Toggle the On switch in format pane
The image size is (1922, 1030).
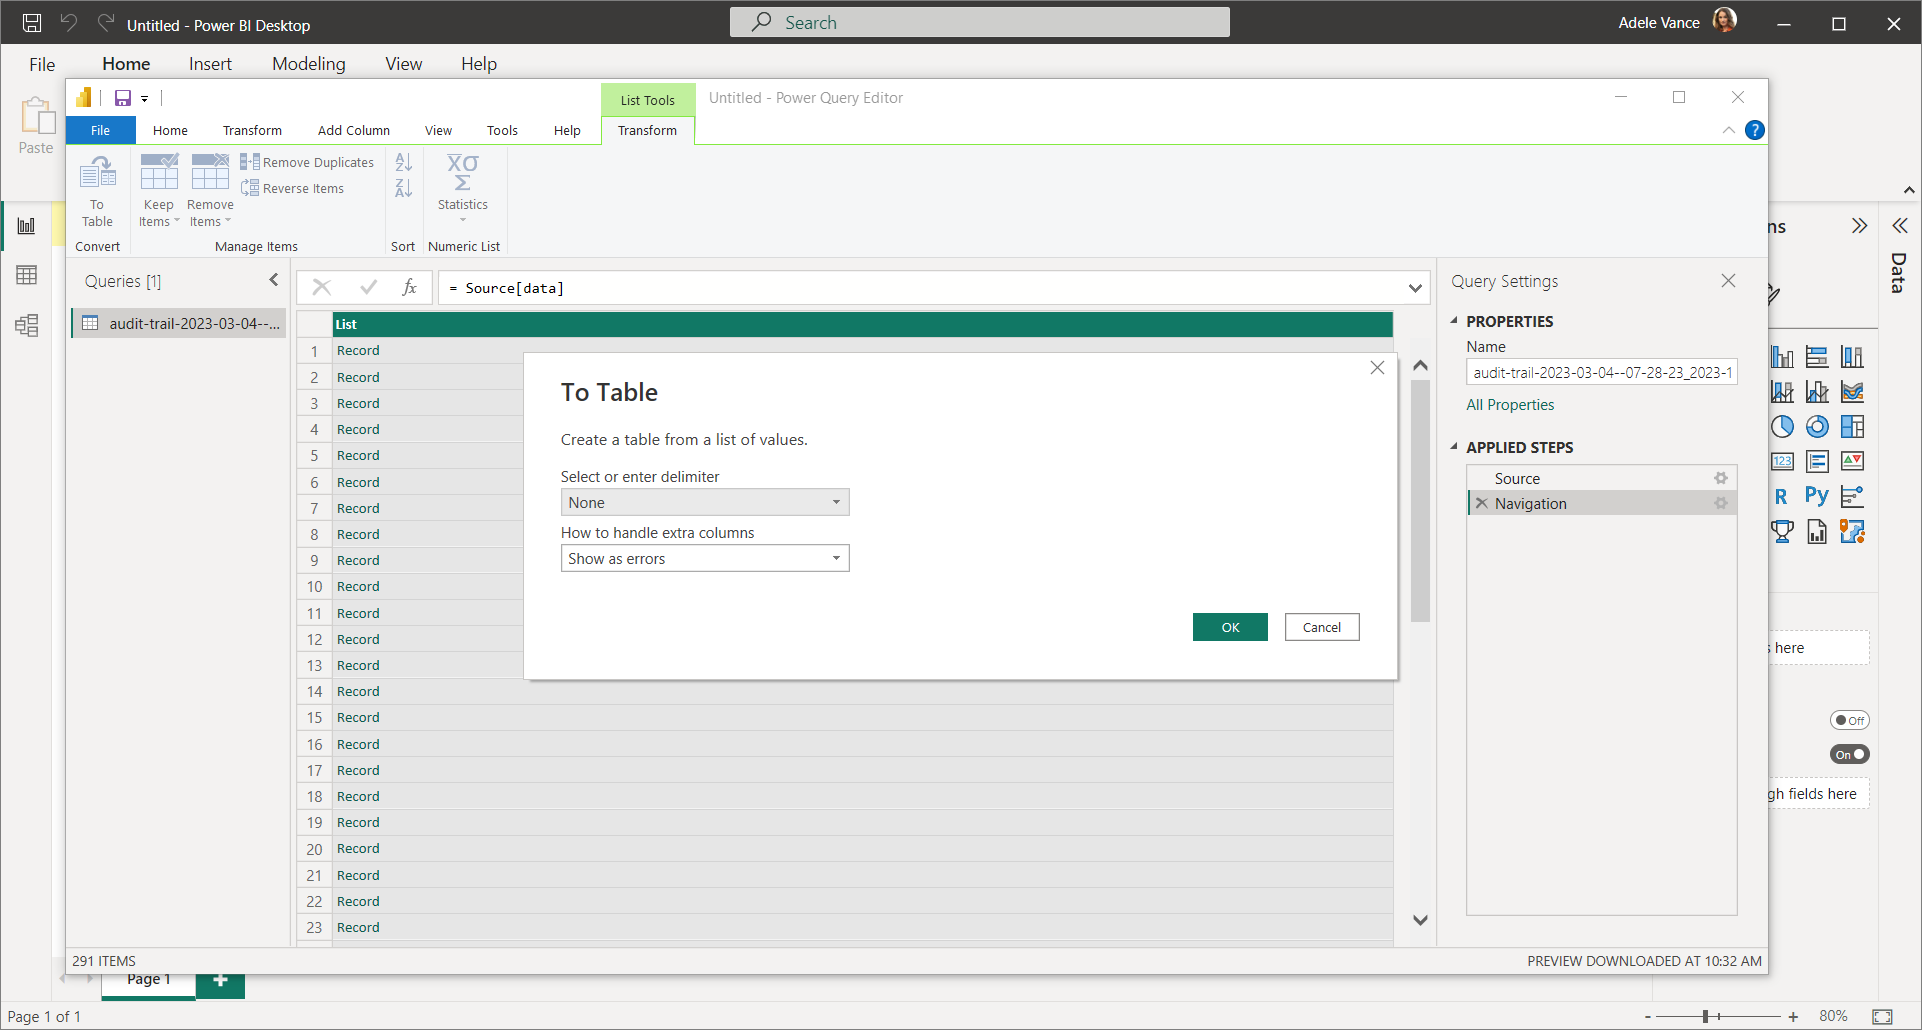1849,755
